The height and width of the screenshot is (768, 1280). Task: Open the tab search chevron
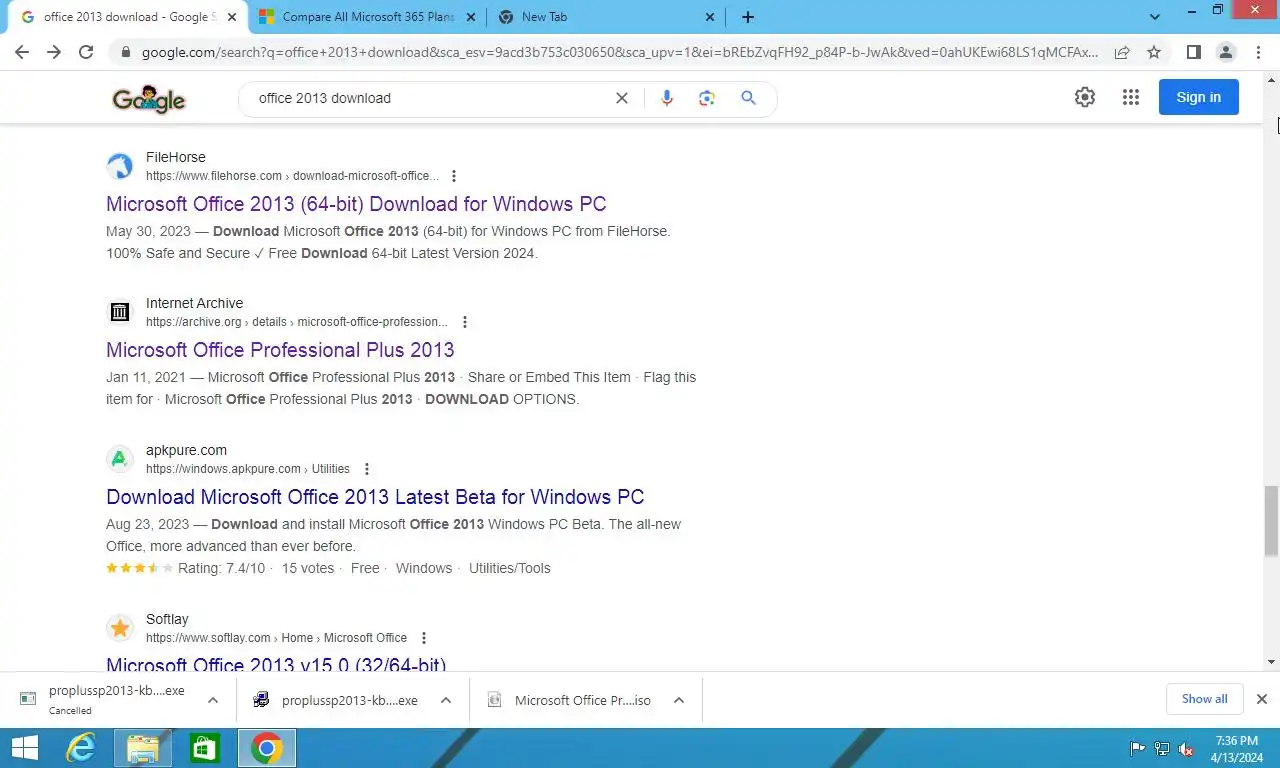tap(1155, 17)
